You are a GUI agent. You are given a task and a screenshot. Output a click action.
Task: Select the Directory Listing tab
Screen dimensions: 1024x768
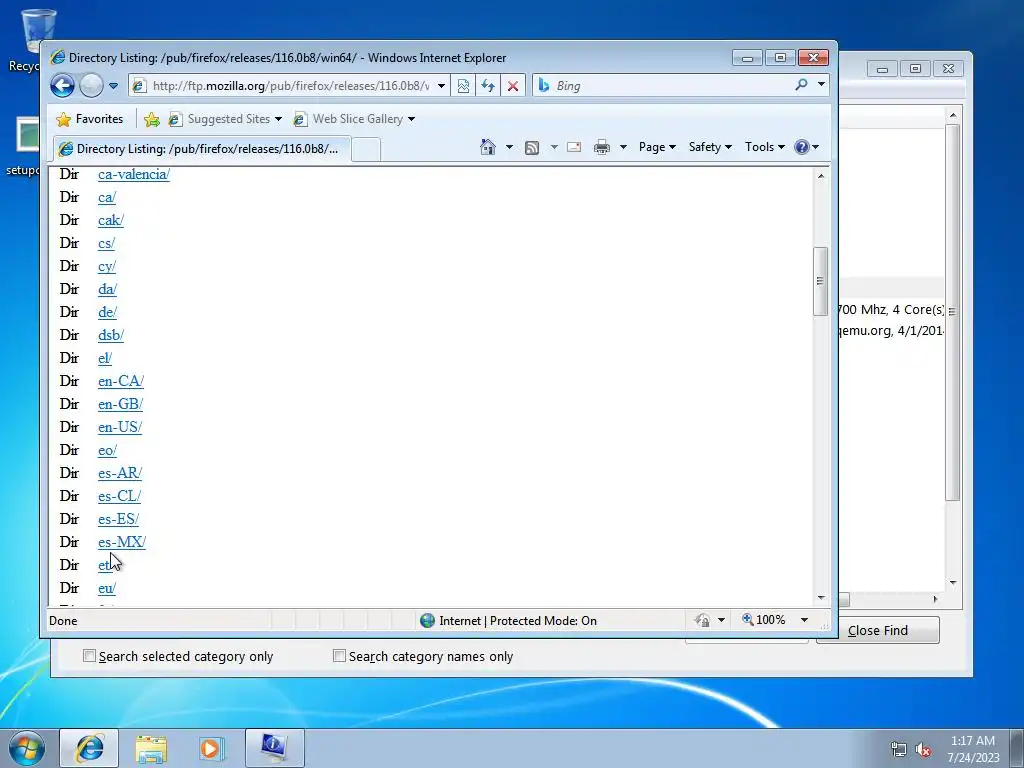202,148
